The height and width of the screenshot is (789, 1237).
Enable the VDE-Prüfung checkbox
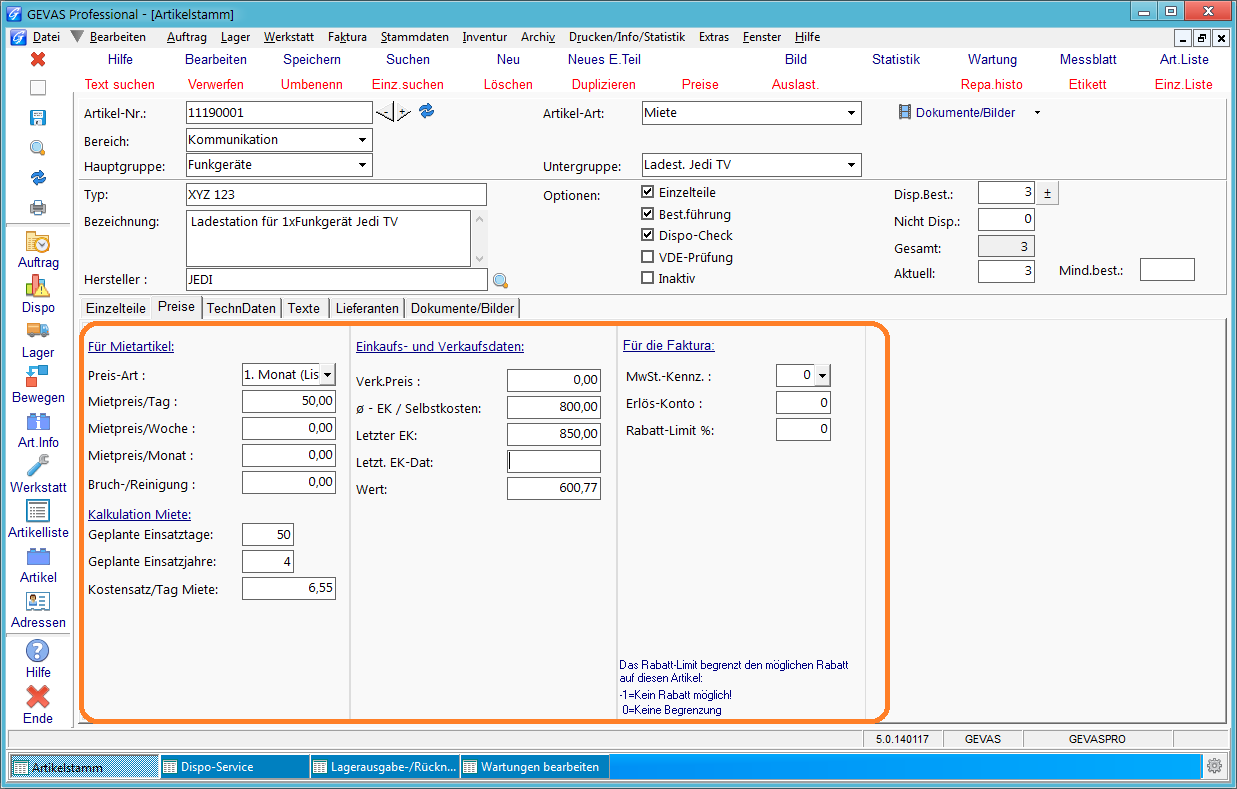coord(648,257)
